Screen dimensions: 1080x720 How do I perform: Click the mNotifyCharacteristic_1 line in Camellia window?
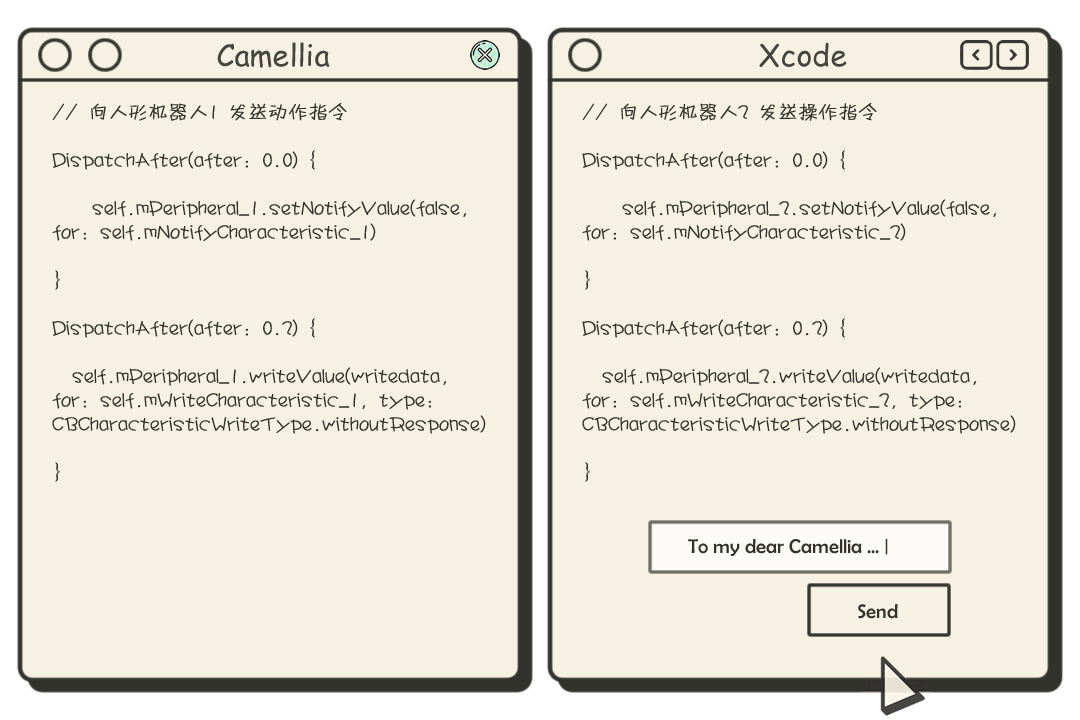[214, 233]
